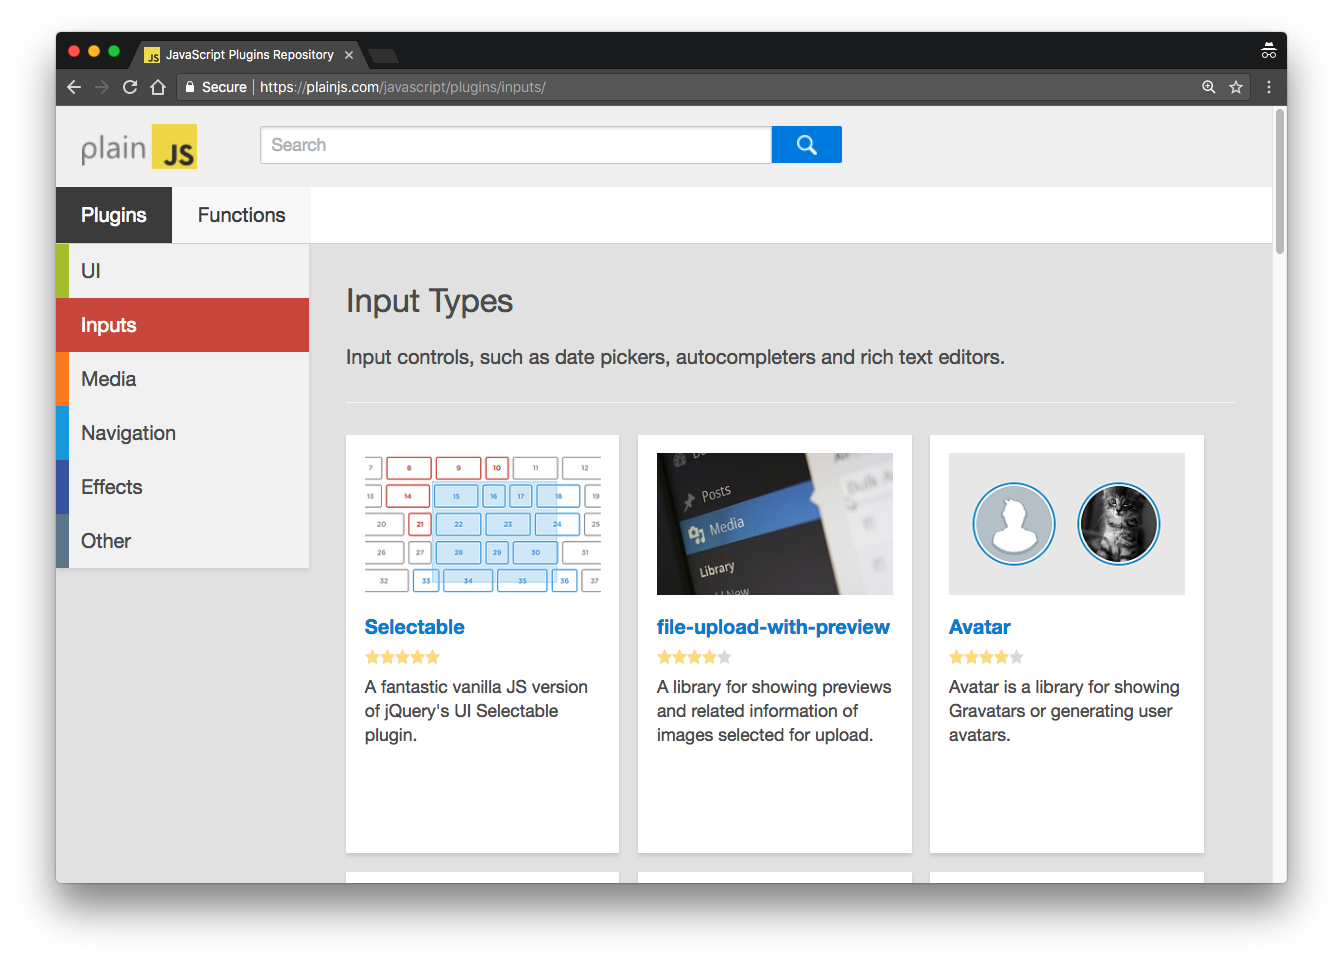This screenshot has height=963, width=1343.
Task: Click into the Search input field
Action: point(516,145)
